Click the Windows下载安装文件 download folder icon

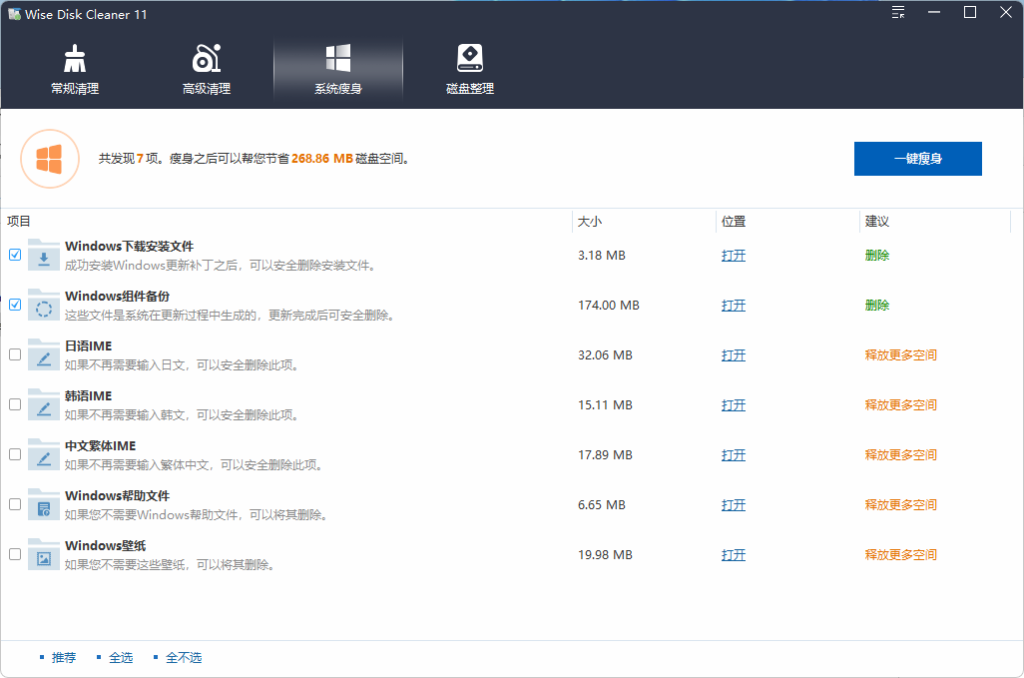coord(44,255)
